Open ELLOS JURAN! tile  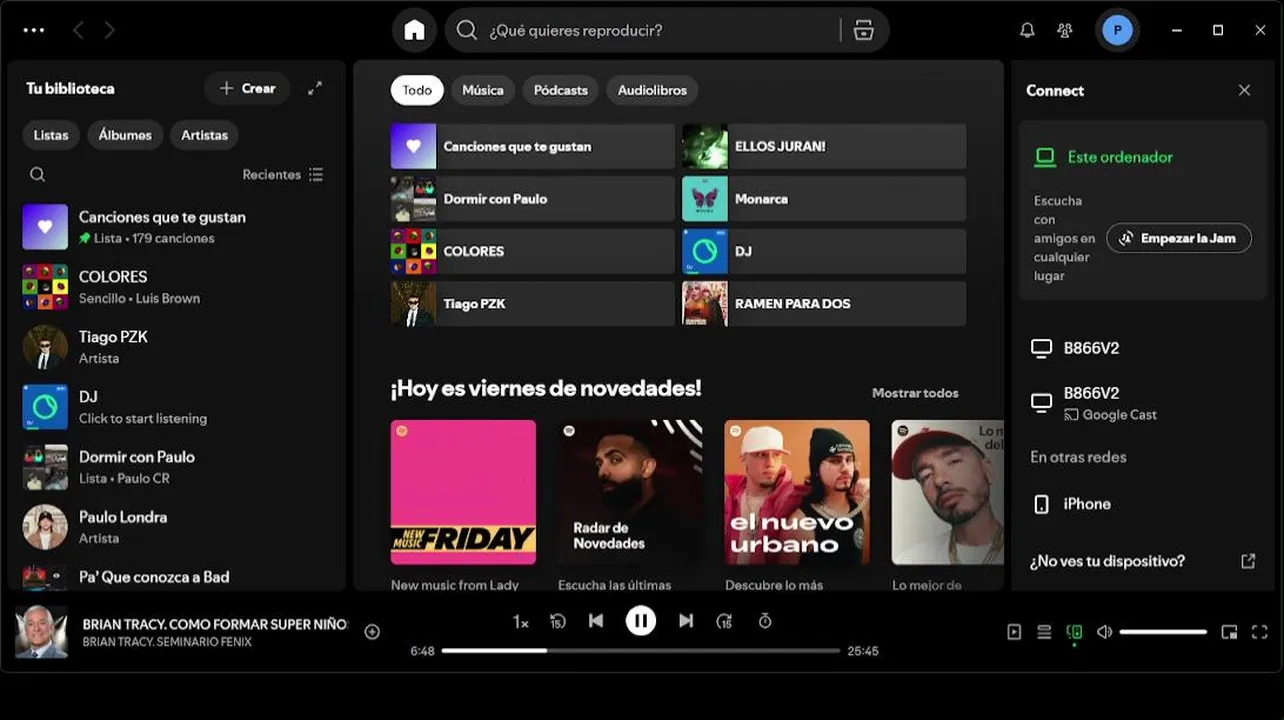tap(824, 146)
